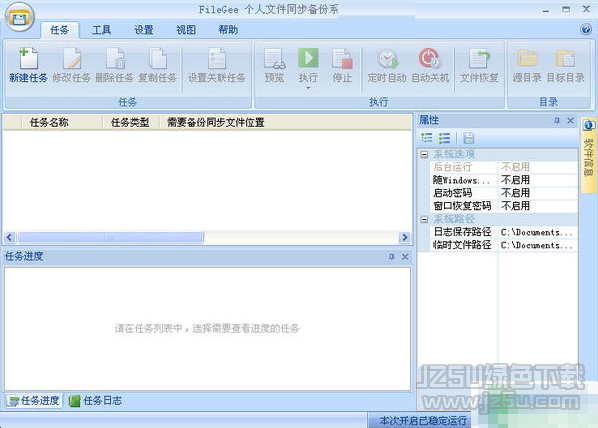Viewport: 598px width, 428px height.
Task: Open the dropdown arrow under 执行
Action: click(x=308, y=88)
